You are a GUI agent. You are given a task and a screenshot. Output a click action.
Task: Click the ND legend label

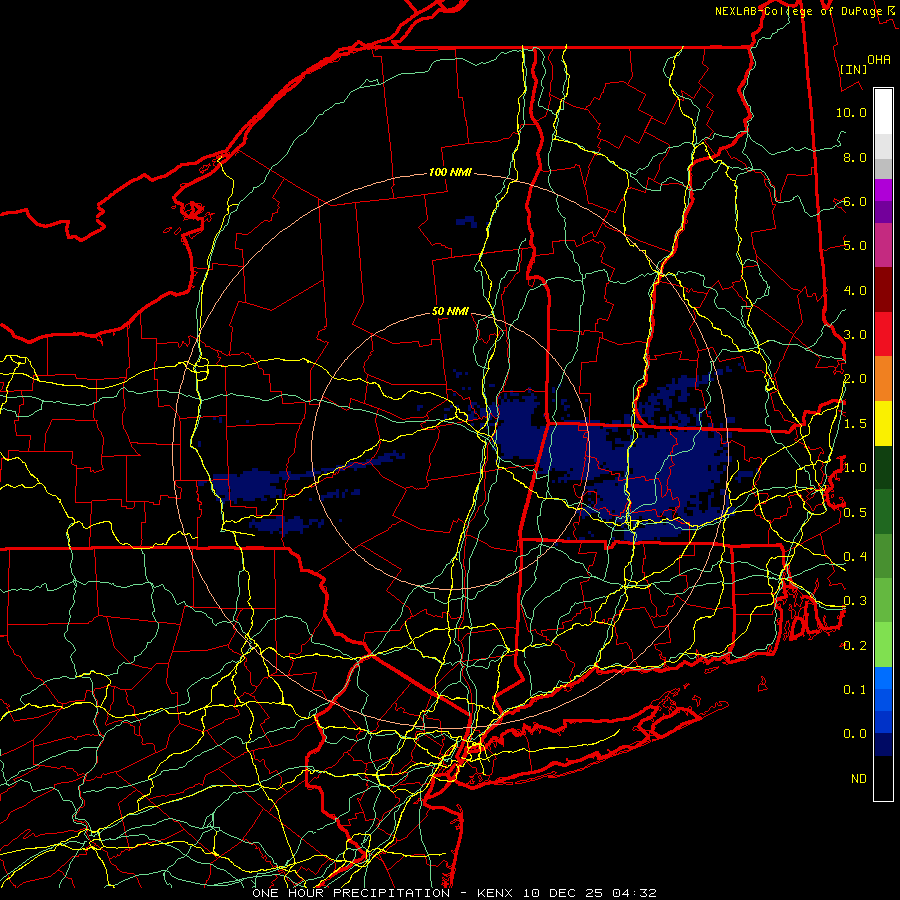pos(859,779)
